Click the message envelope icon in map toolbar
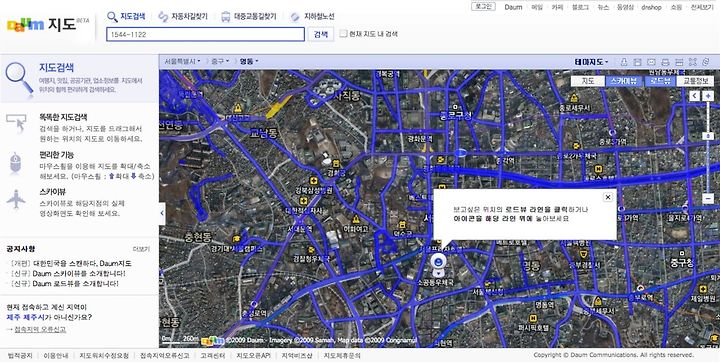 pos(651,62)
